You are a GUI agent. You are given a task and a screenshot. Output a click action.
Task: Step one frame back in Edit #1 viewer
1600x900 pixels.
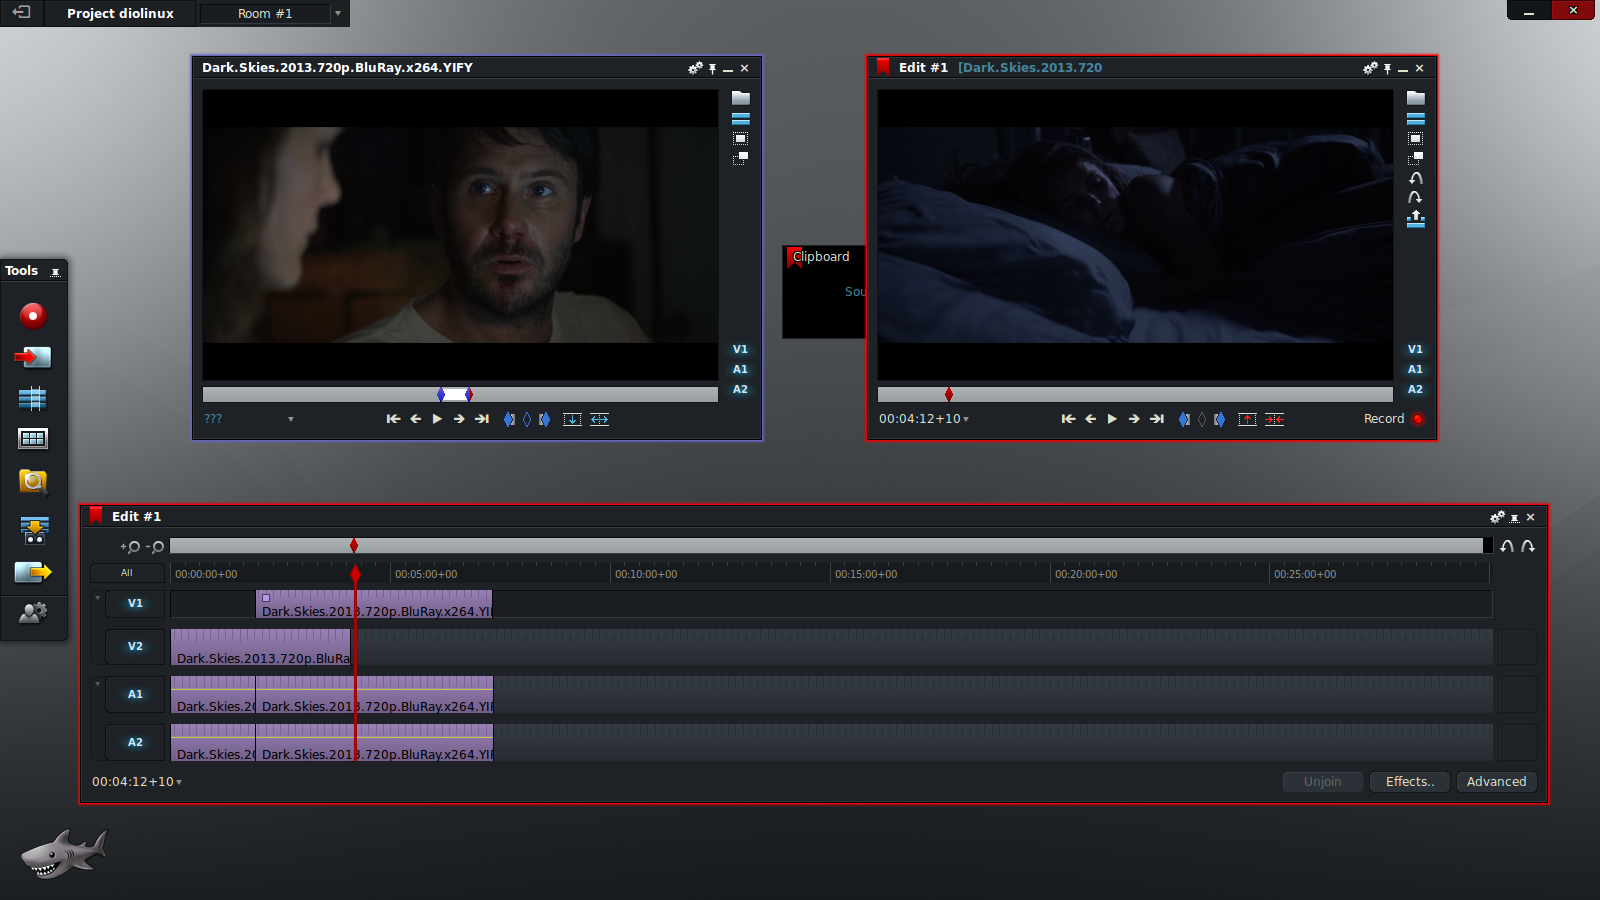click(x=1090, y=419)
